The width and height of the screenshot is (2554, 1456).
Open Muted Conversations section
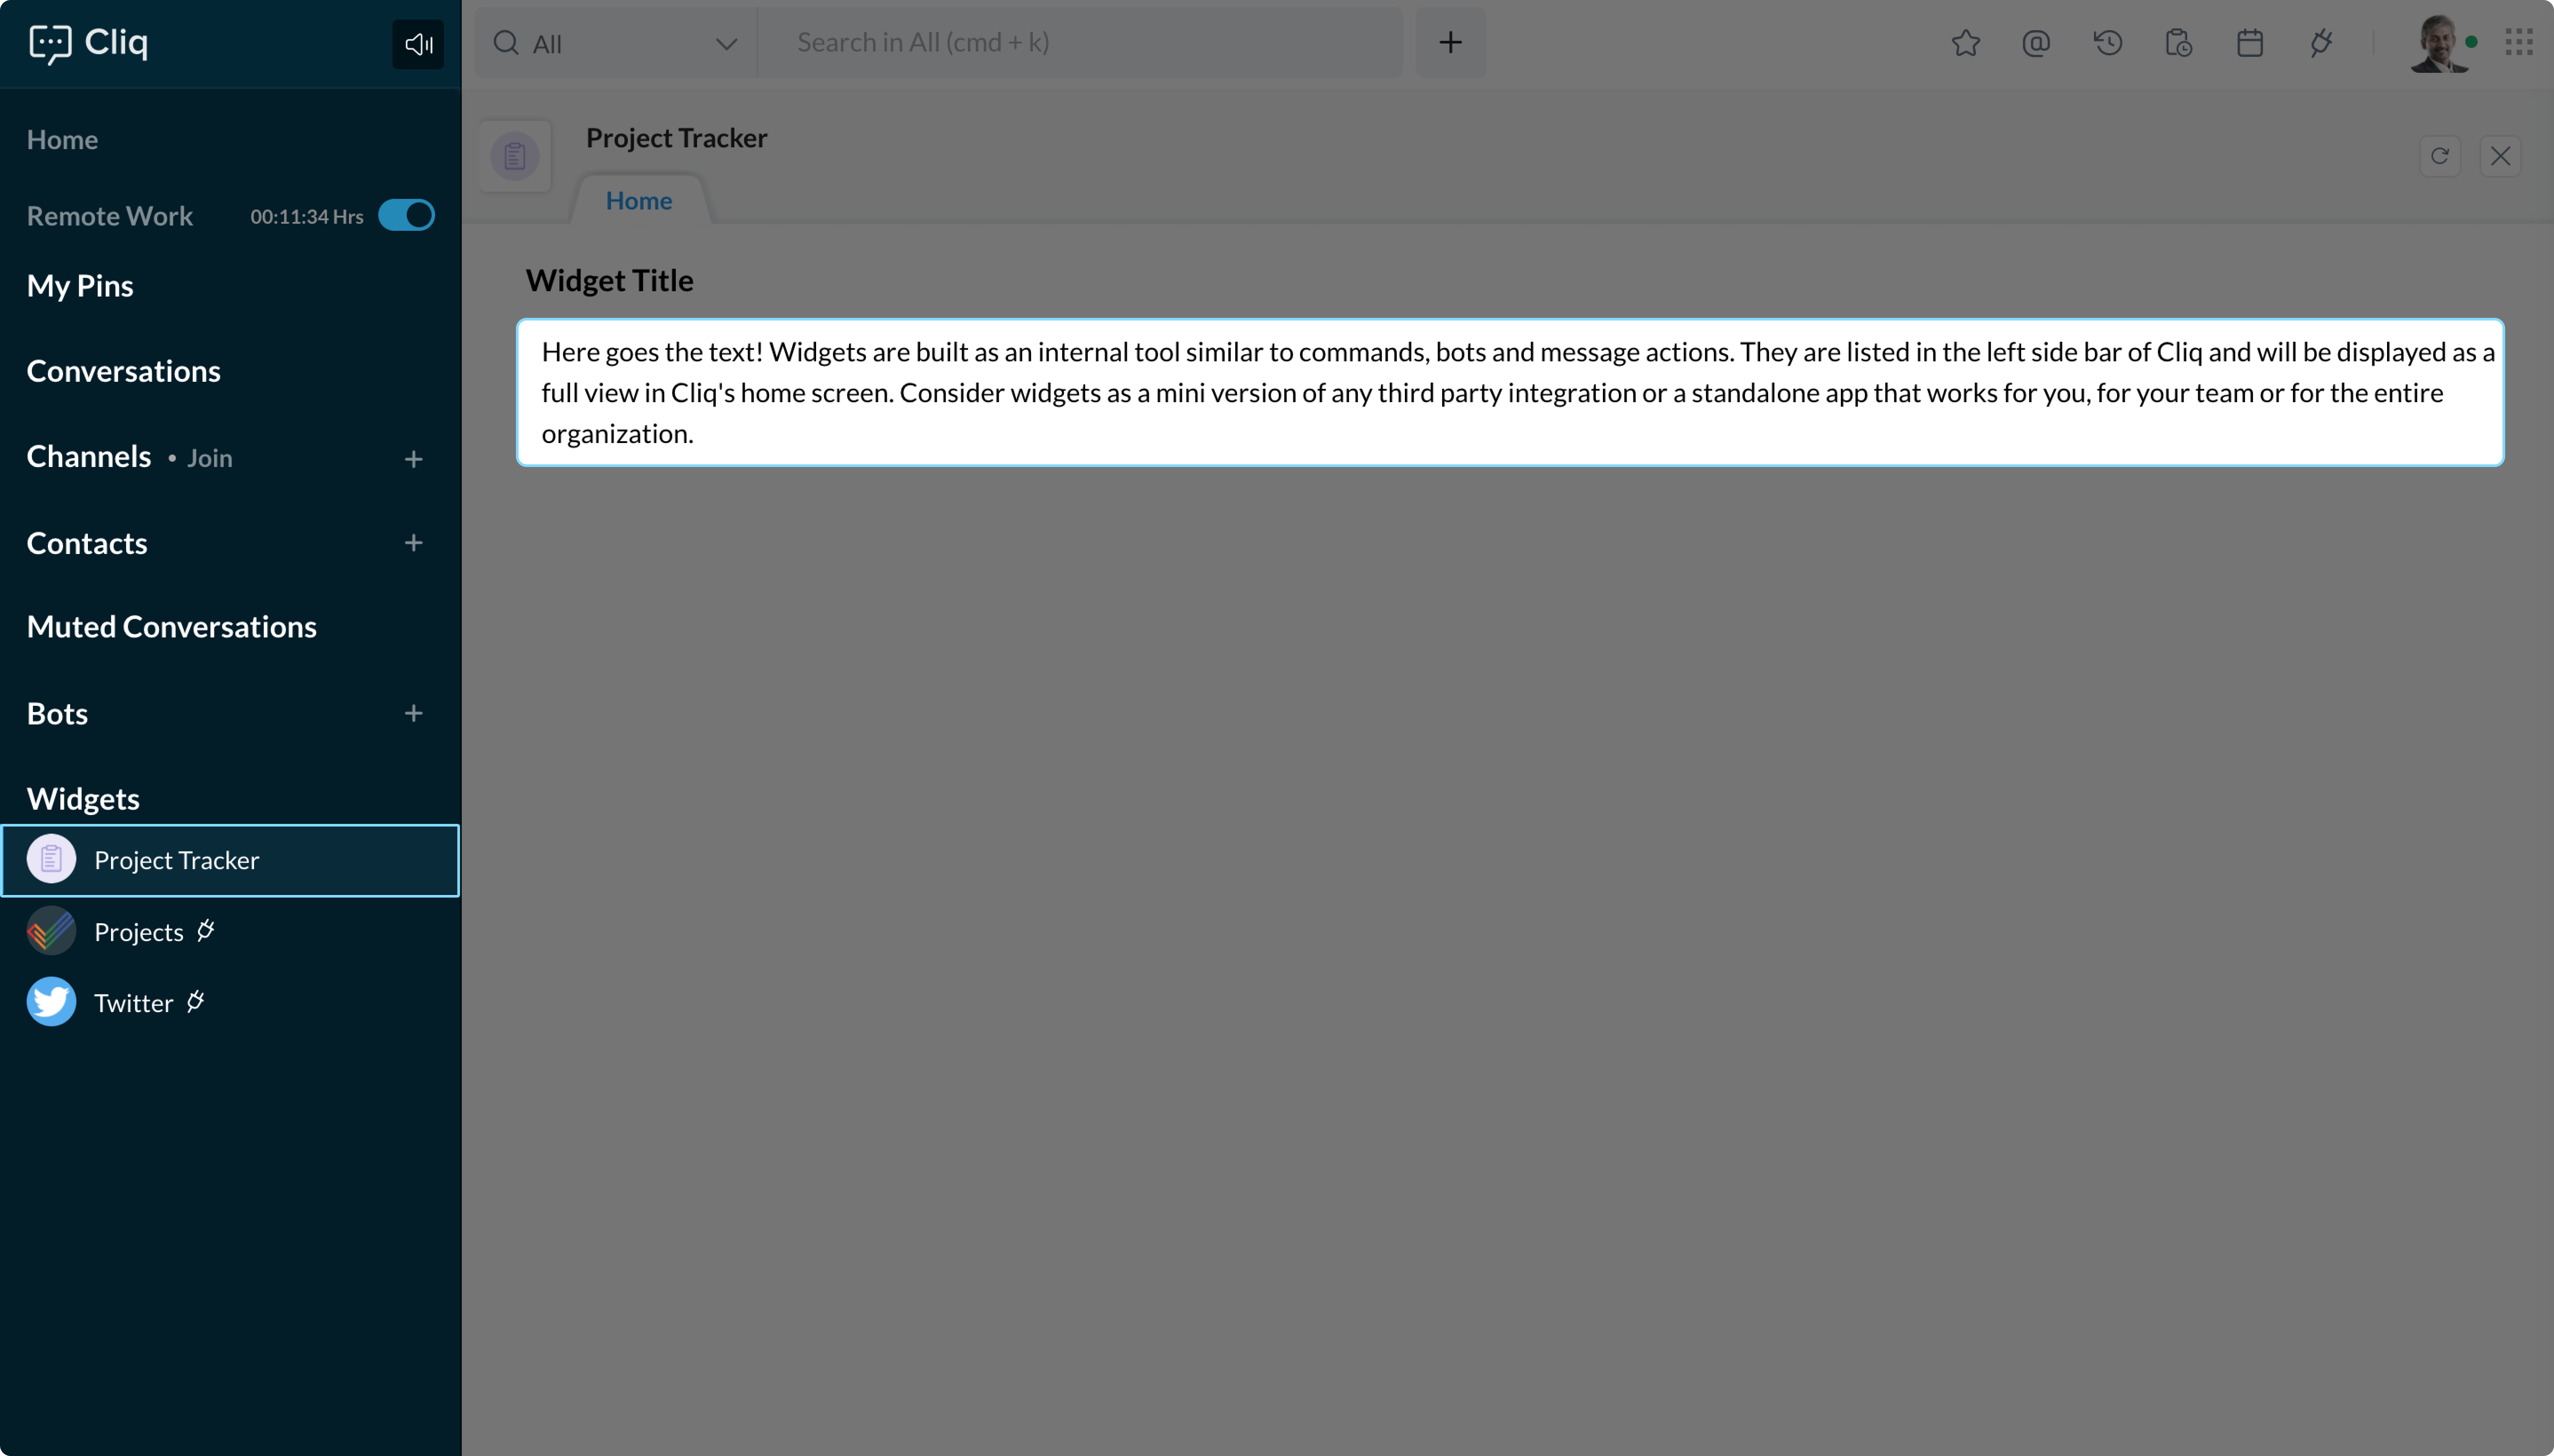(x=172, y=626)
